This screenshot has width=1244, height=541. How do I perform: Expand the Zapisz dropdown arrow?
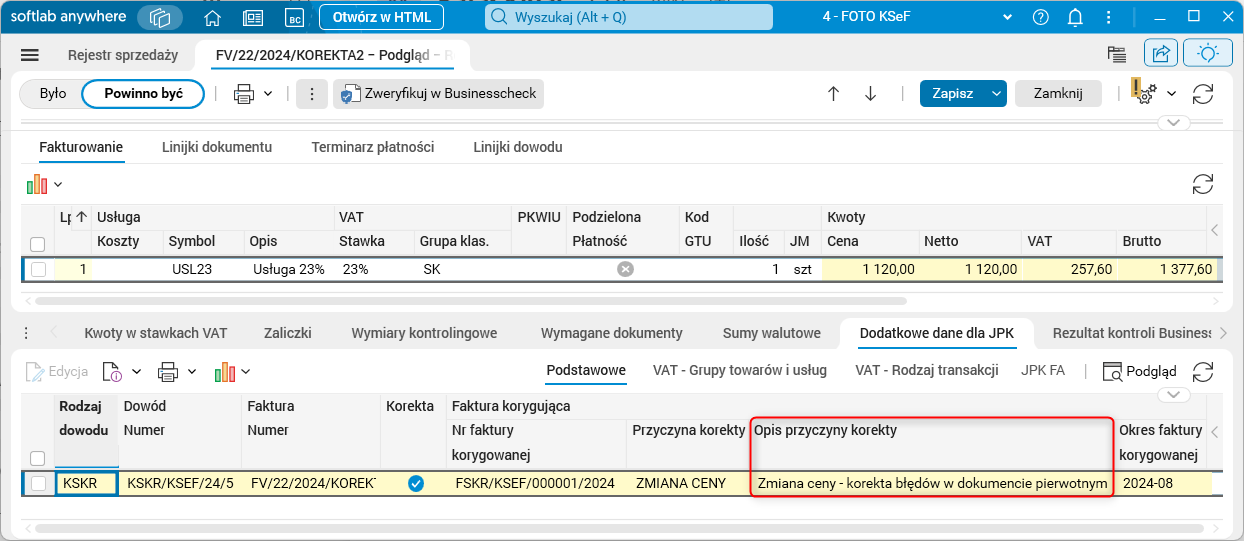tap(996, 94)
